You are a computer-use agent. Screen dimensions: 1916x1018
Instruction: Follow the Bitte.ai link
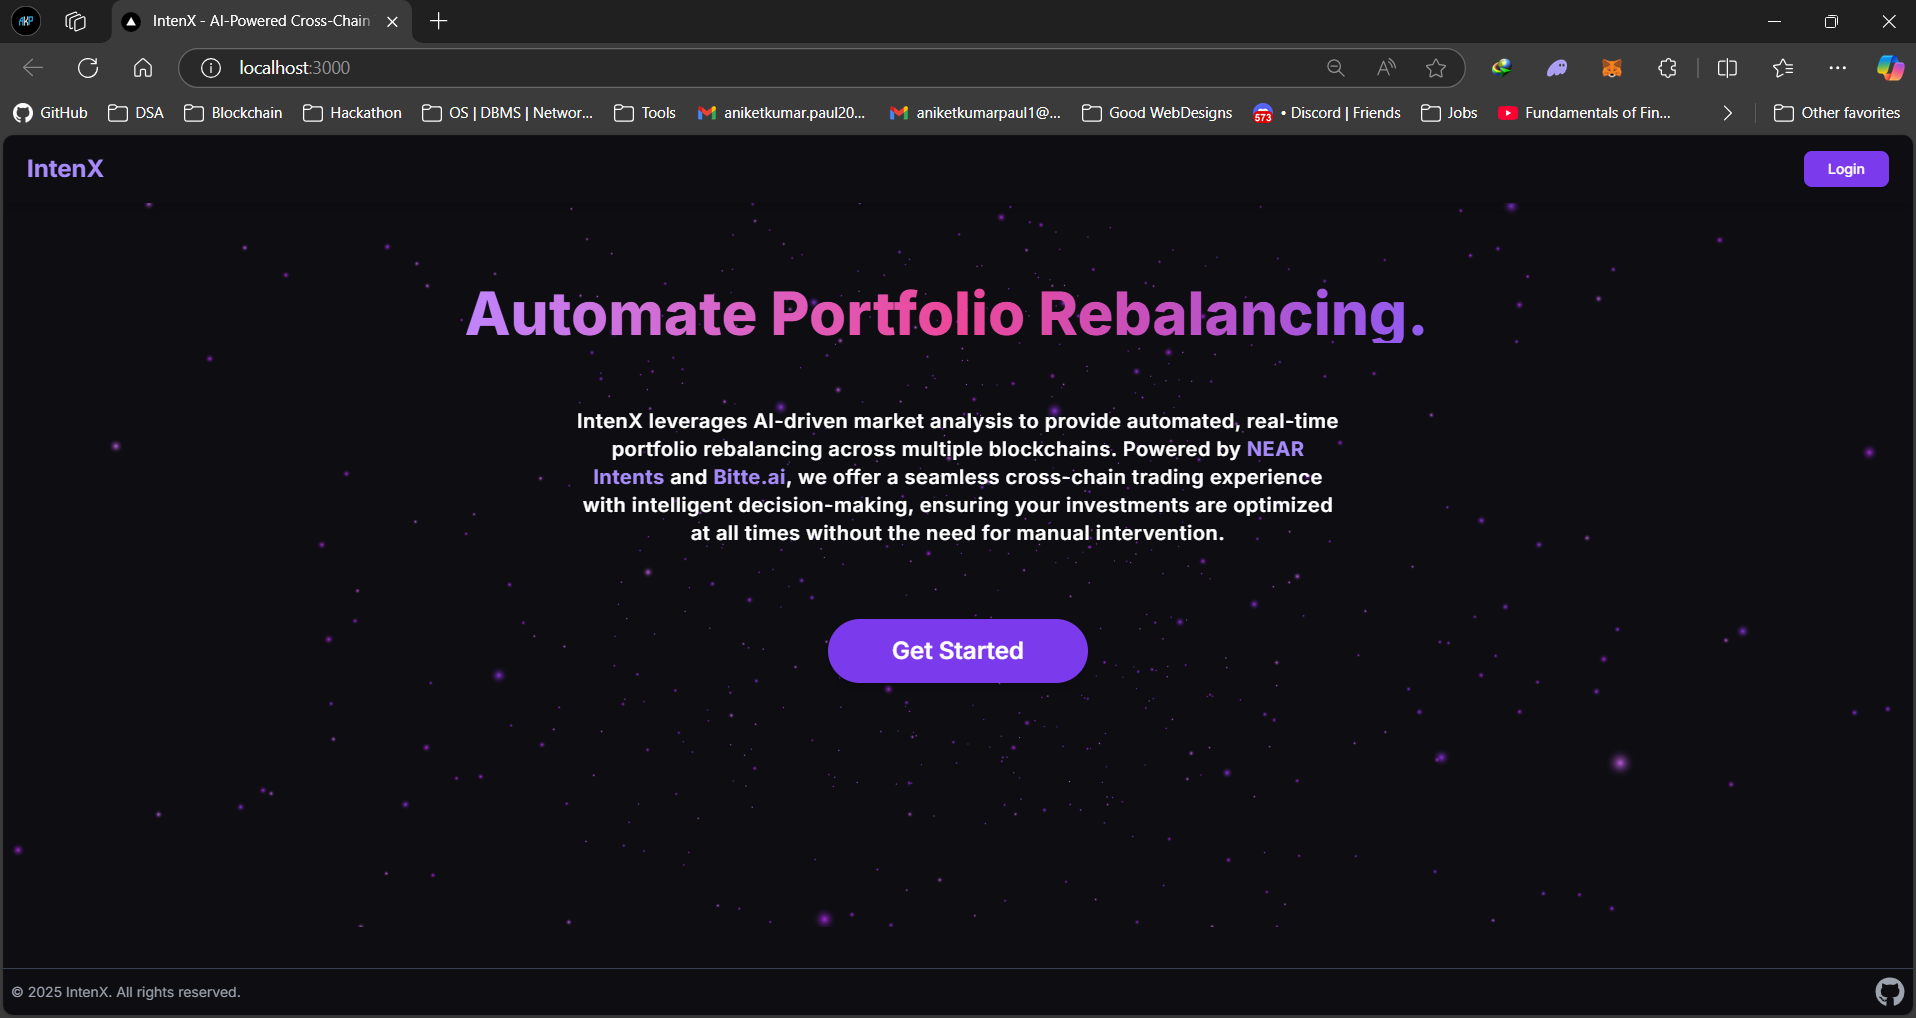749,477
